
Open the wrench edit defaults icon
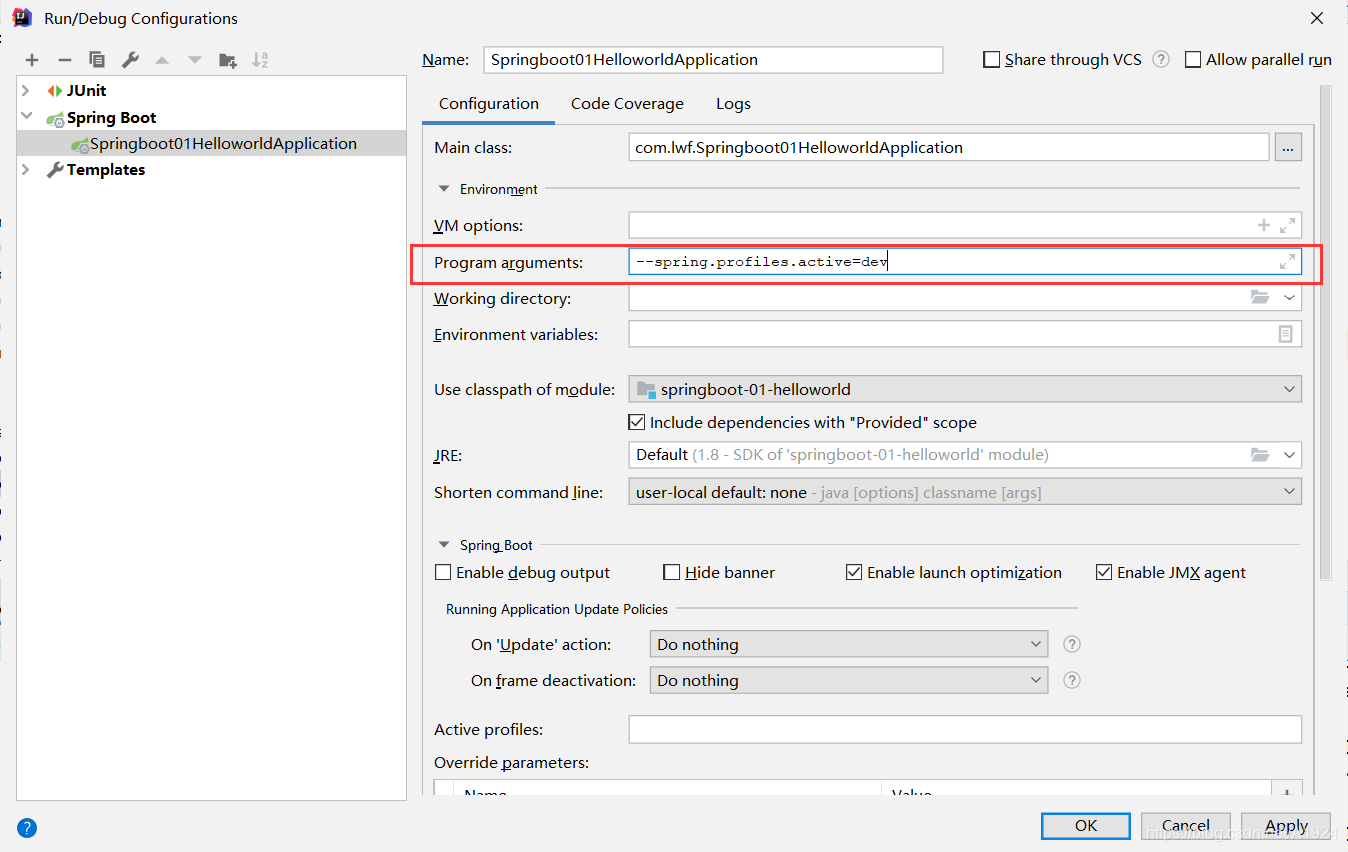click(130, 60)
